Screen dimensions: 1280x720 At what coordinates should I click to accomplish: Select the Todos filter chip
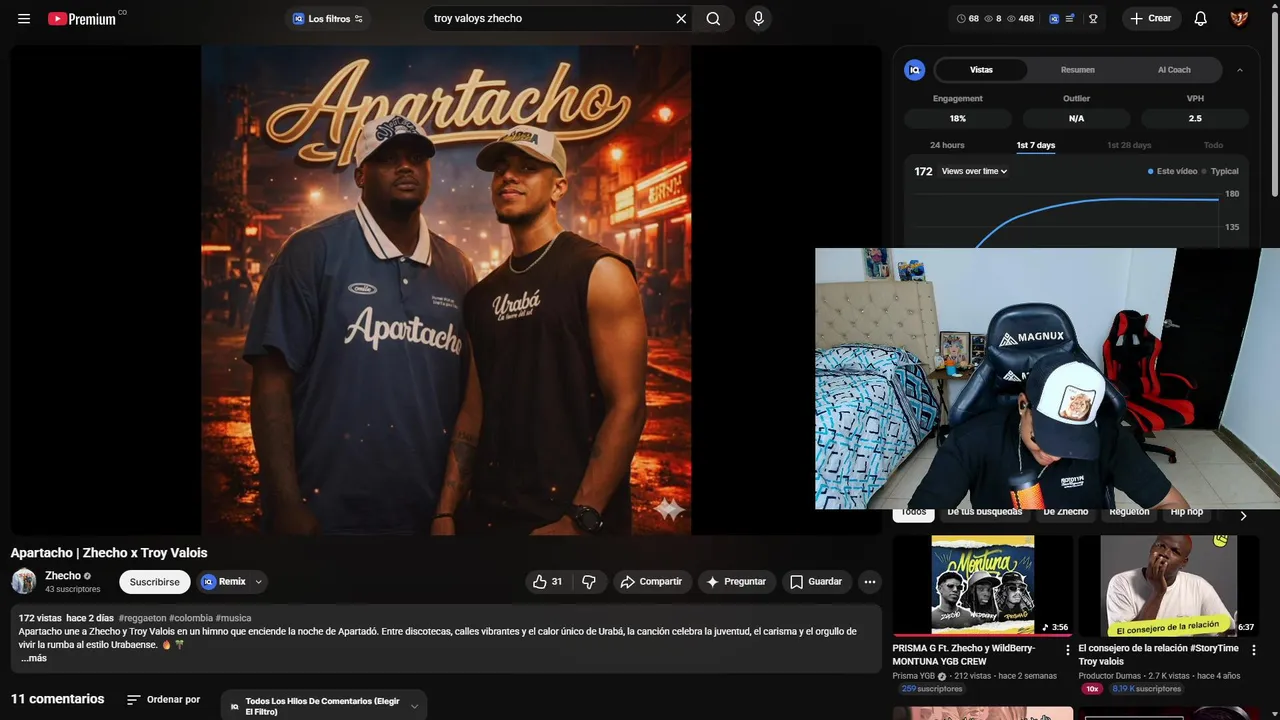(x=914, y=513)
